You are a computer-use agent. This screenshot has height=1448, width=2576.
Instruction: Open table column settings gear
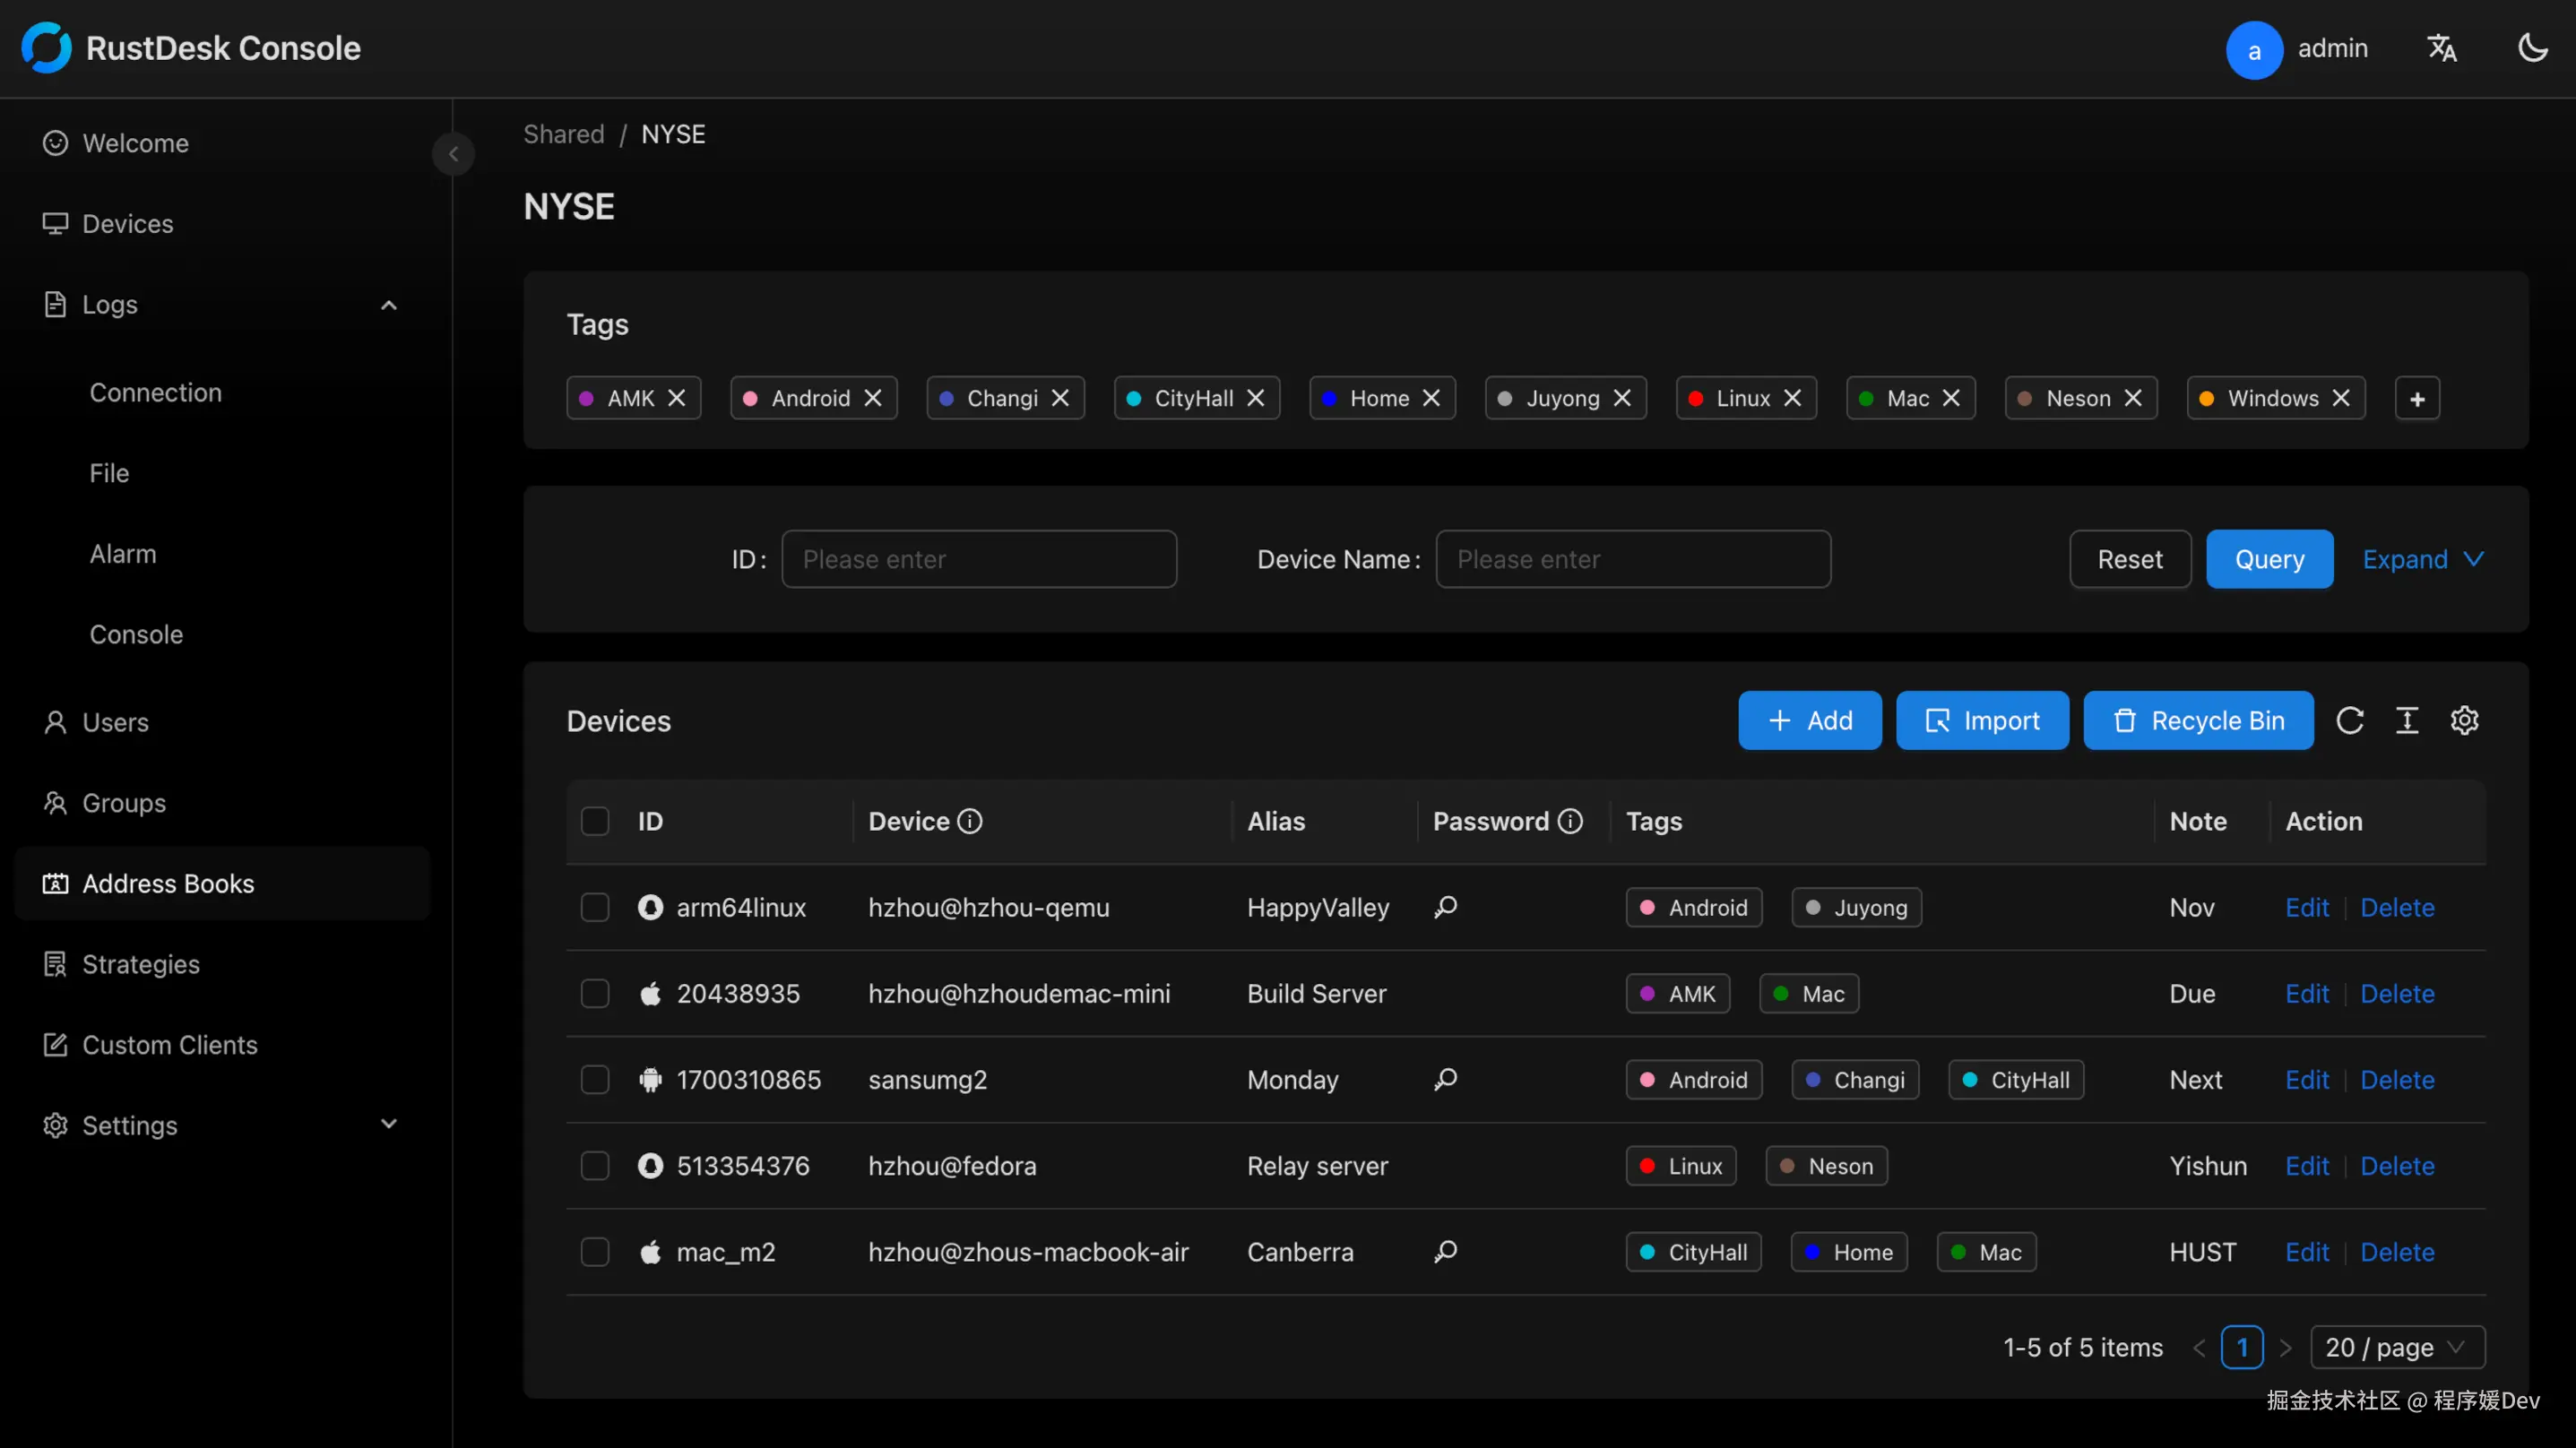point(2464,720)
